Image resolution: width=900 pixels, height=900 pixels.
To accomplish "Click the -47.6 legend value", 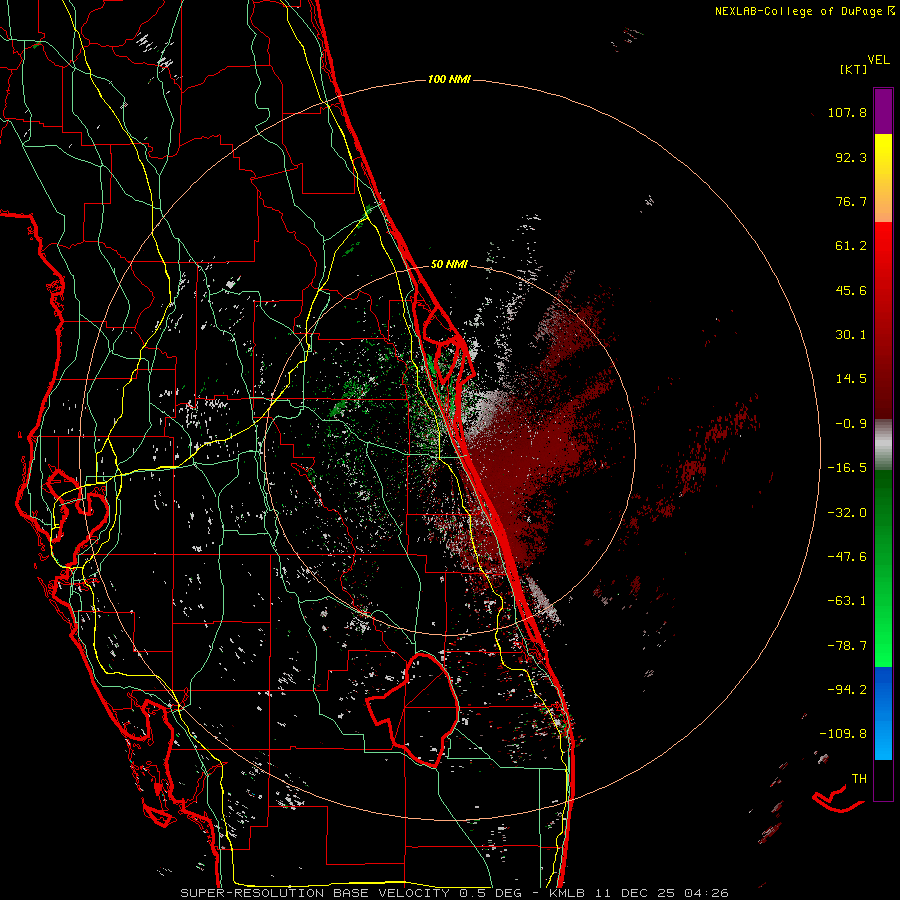I will [x=847, y=557].
